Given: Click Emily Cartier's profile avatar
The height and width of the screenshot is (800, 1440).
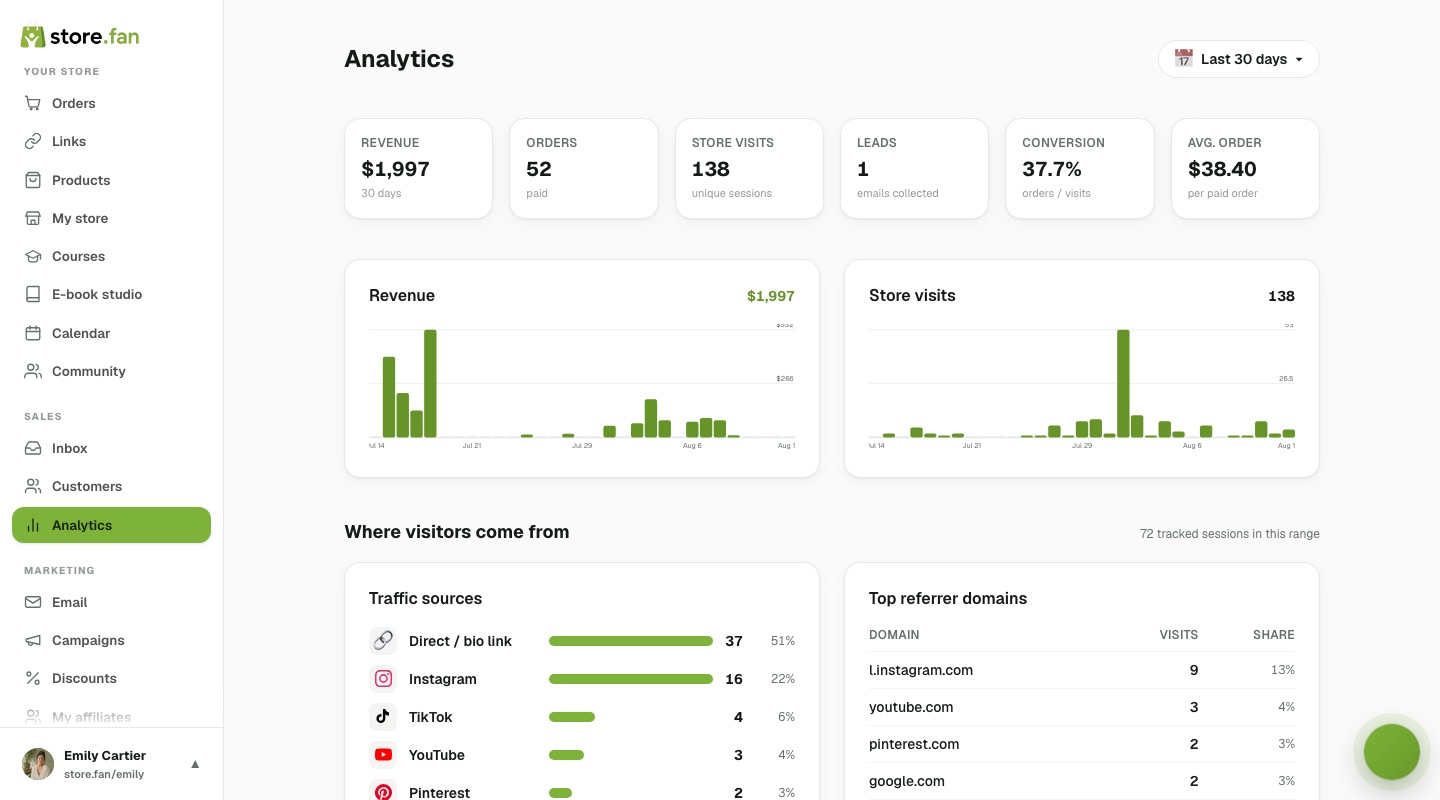Looking at the screenshot, I should 38,764.
